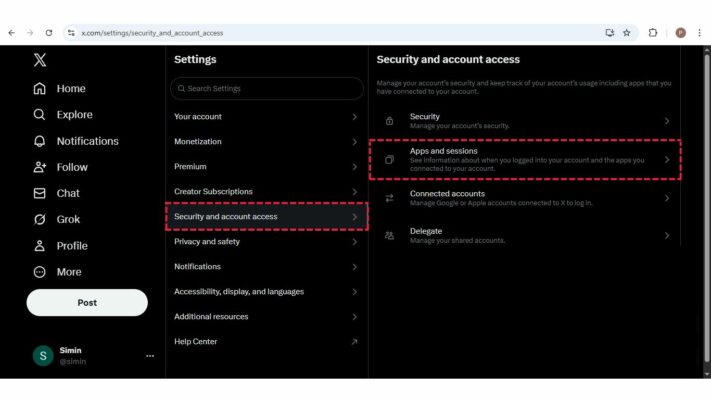This screenshot has width=711, height=400.
Task: Open the Security row chevron
Action: (667, 121)
